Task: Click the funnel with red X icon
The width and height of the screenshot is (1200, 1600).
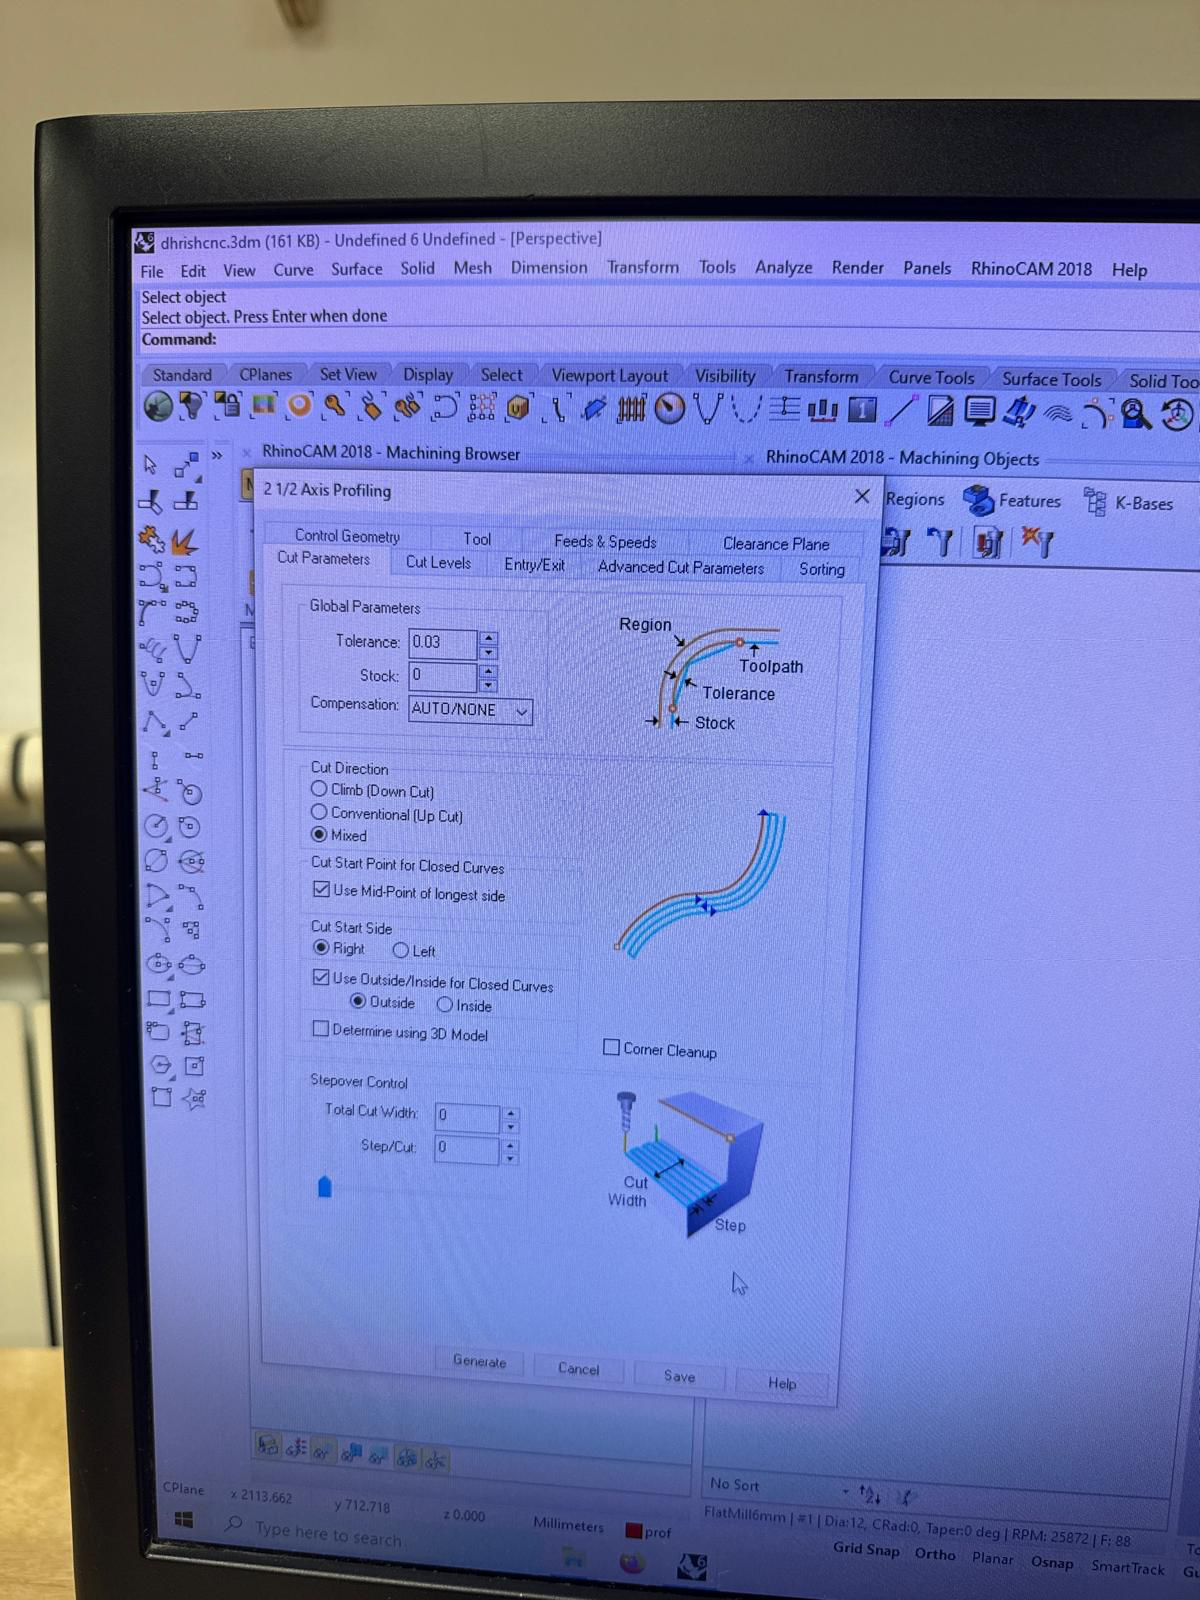Action: (x=1037, y=543)
